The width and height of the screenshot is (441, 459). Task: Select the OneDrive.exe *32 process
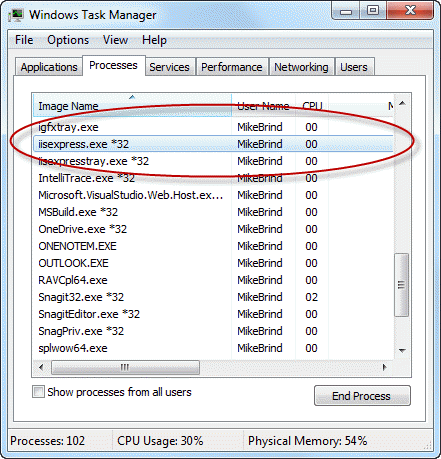213,229
